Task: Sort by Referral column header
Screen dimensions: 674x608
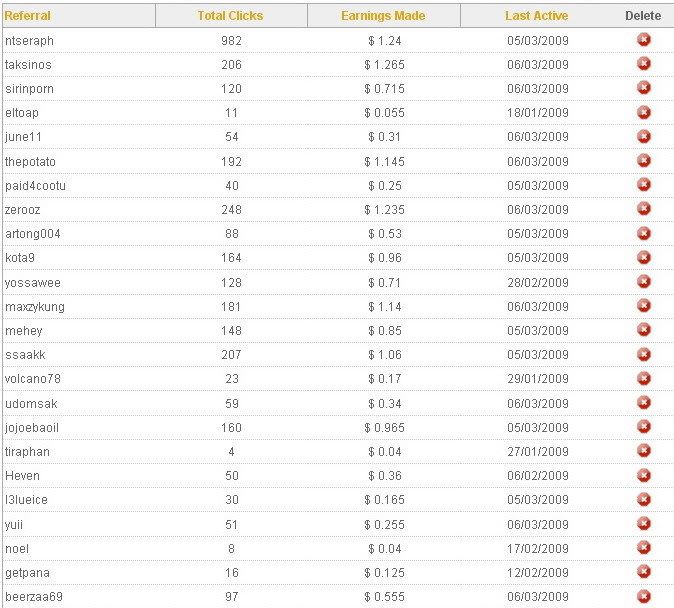Action: click(x=28, y=16)
